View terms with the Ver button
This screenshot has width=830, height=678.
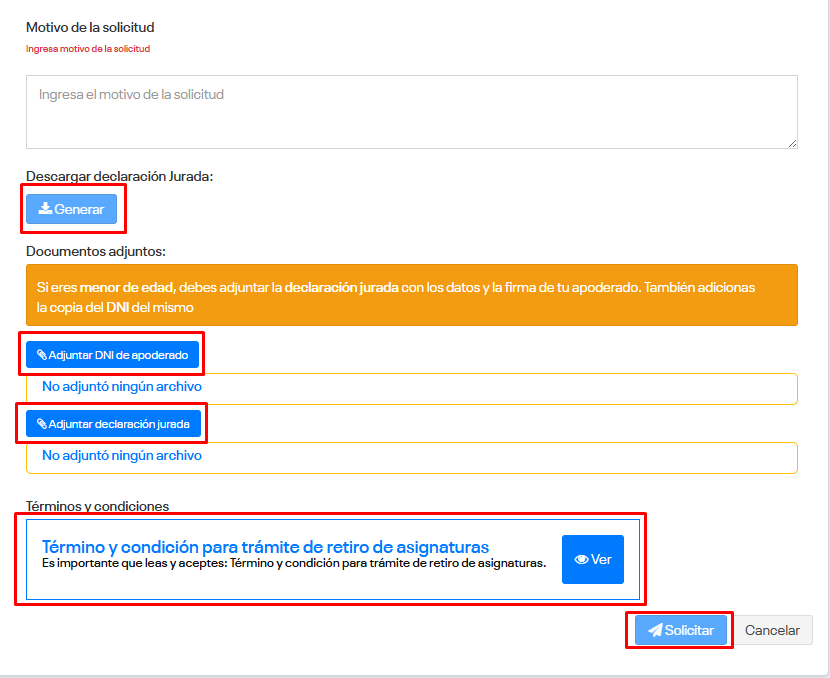(x=592, y=560)
